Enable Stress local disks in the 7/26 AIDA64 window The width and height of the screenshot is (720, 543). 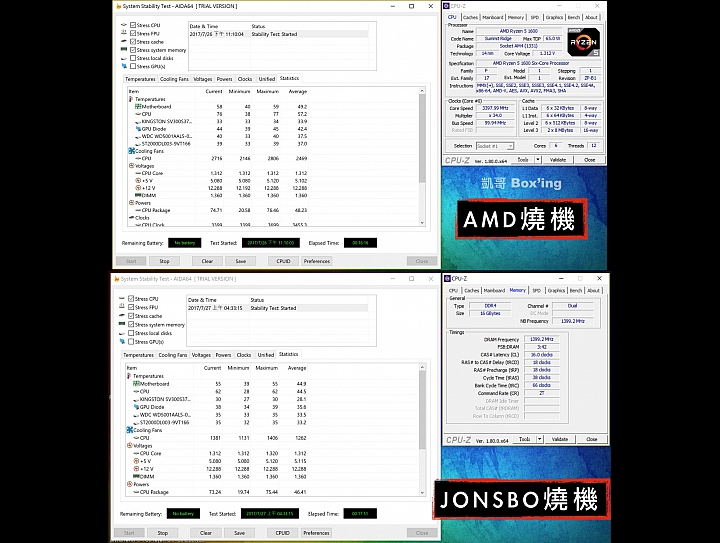[x=133, y=58]
